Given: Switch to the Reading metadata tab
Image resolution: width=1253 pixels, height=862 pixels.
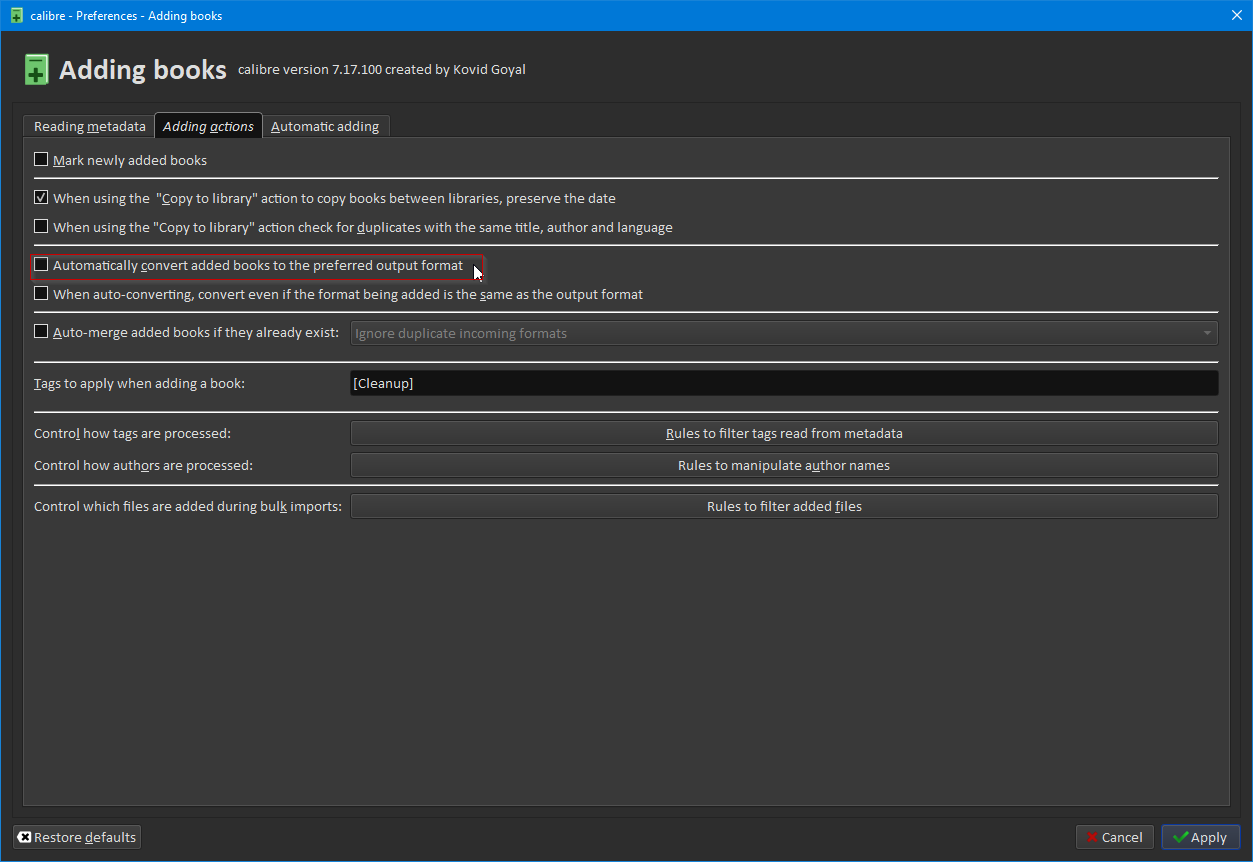Looking at the screenshot, I should [89, 126].
